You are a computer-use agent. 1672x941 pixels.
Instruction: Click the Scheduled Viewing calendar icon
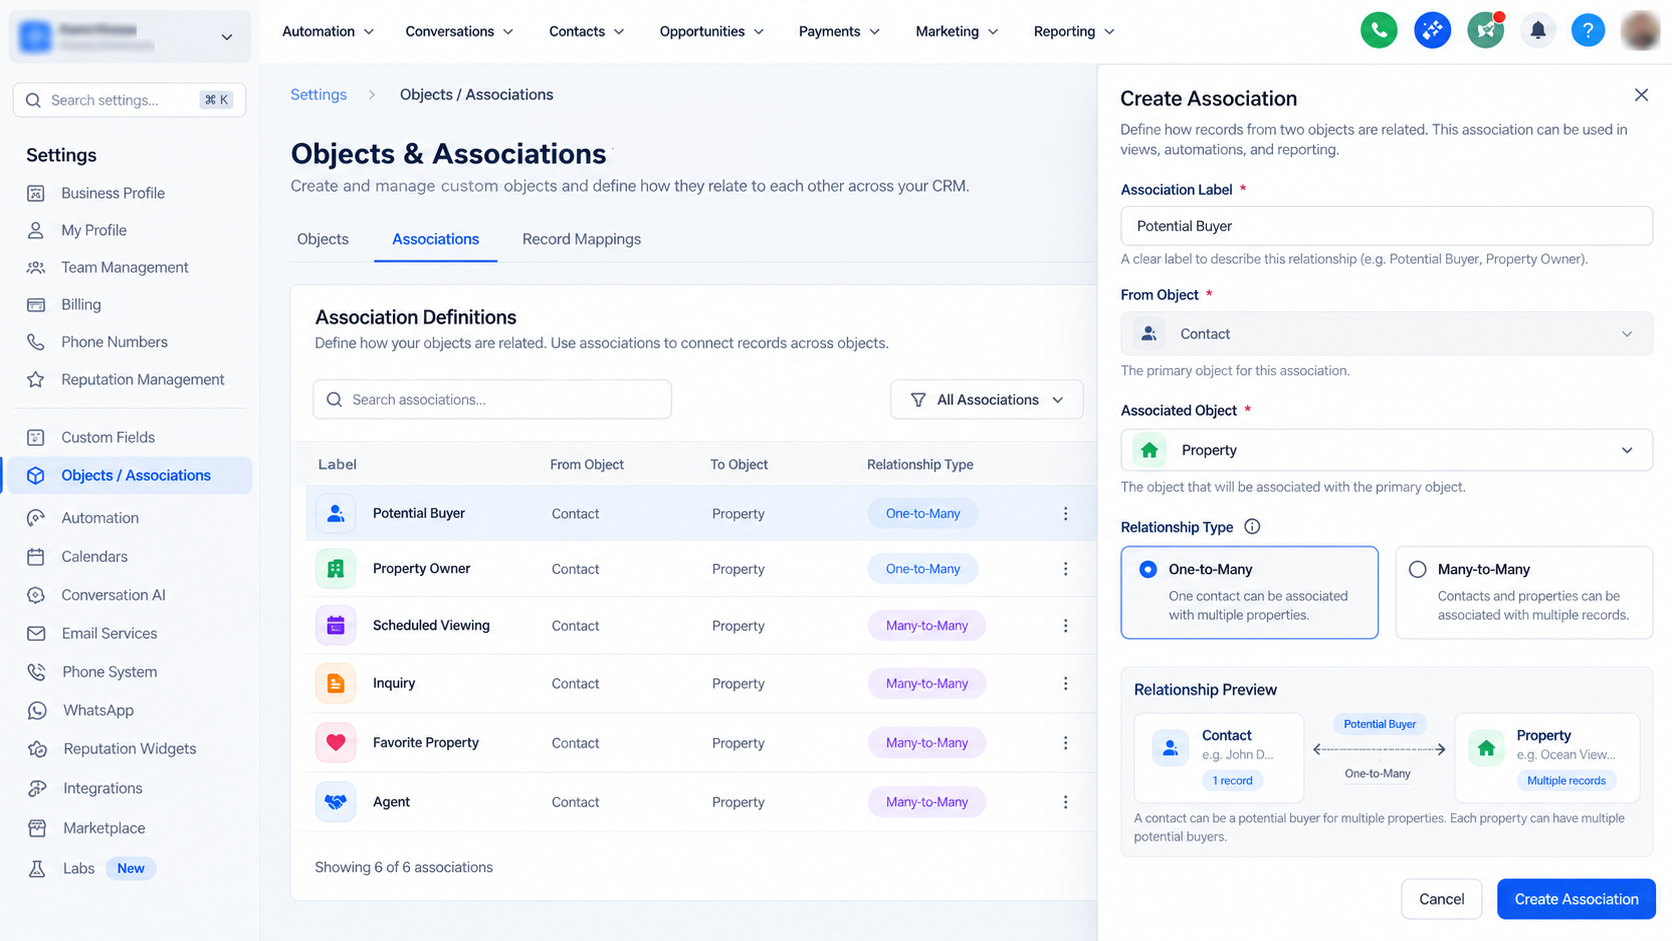[336, 626]
